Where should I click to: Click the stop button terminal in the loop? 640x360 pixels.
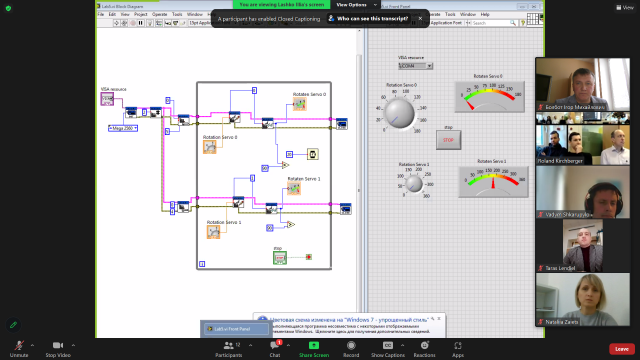coord(280,258)
